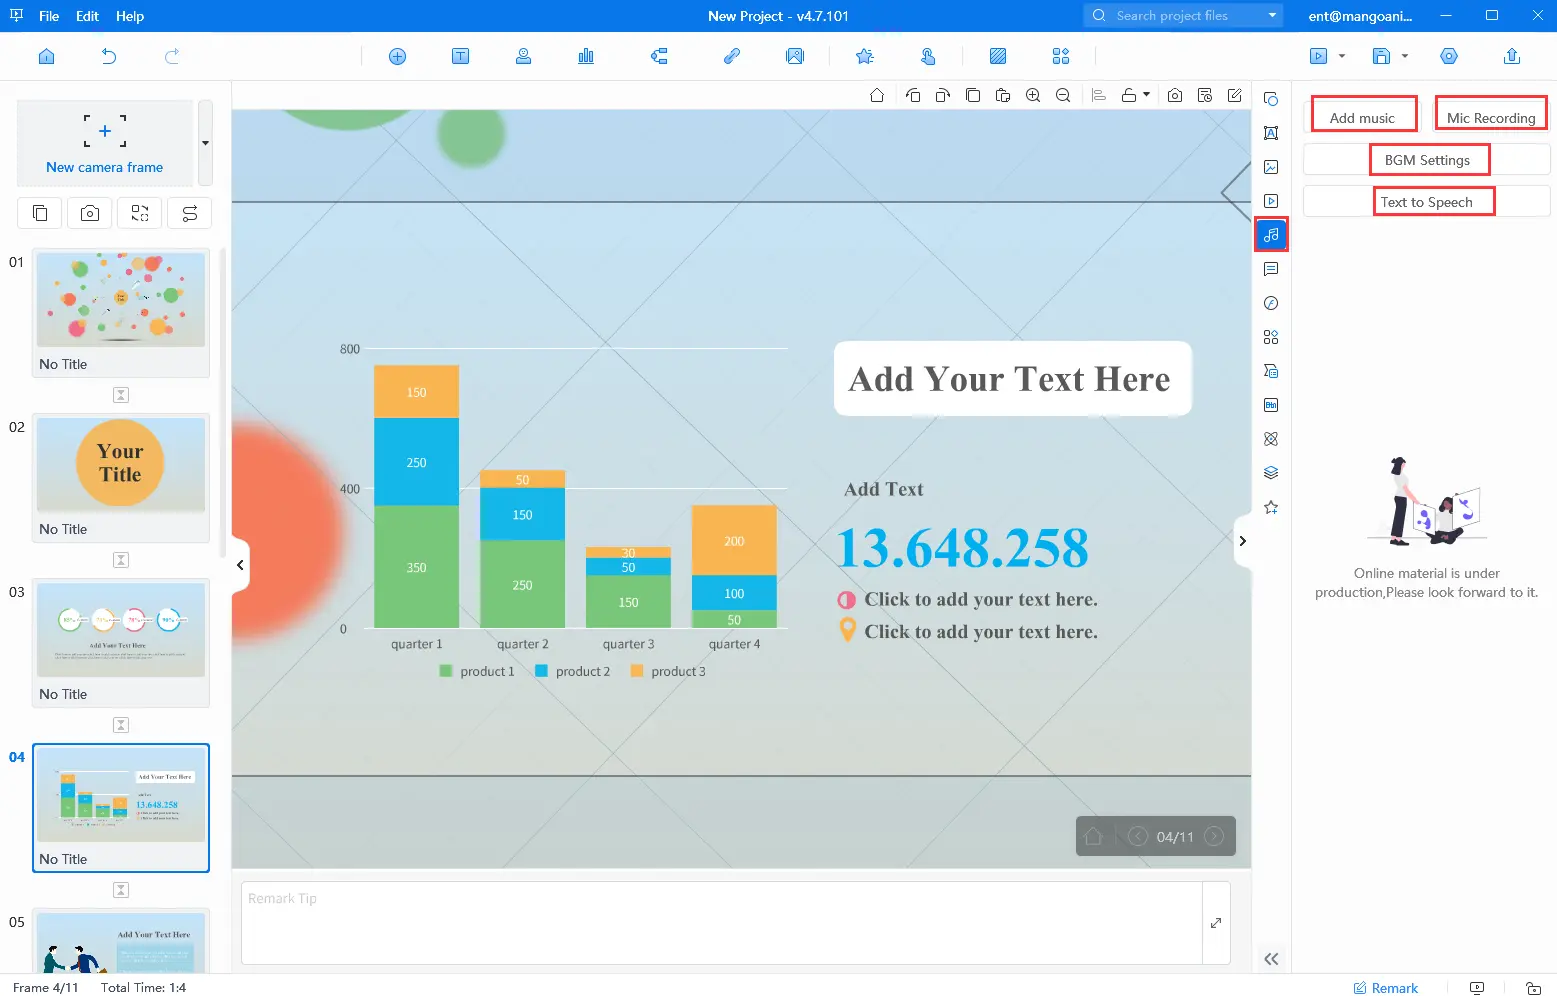The image size is (1557, 996).
Task: Select frame 02 Your Title thumbnail
Action: click(121, 466)
